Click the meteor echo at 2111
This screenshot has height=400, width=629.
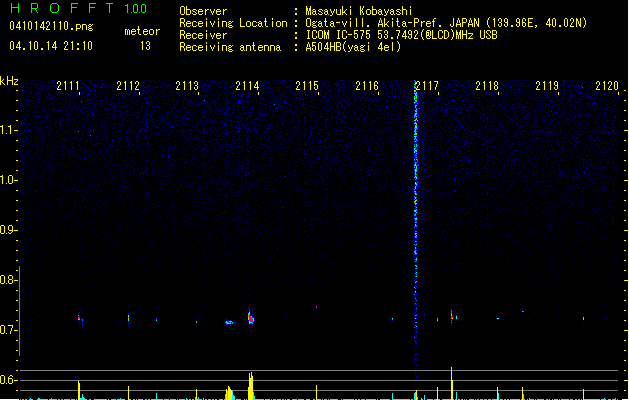(x=80, y=317)
